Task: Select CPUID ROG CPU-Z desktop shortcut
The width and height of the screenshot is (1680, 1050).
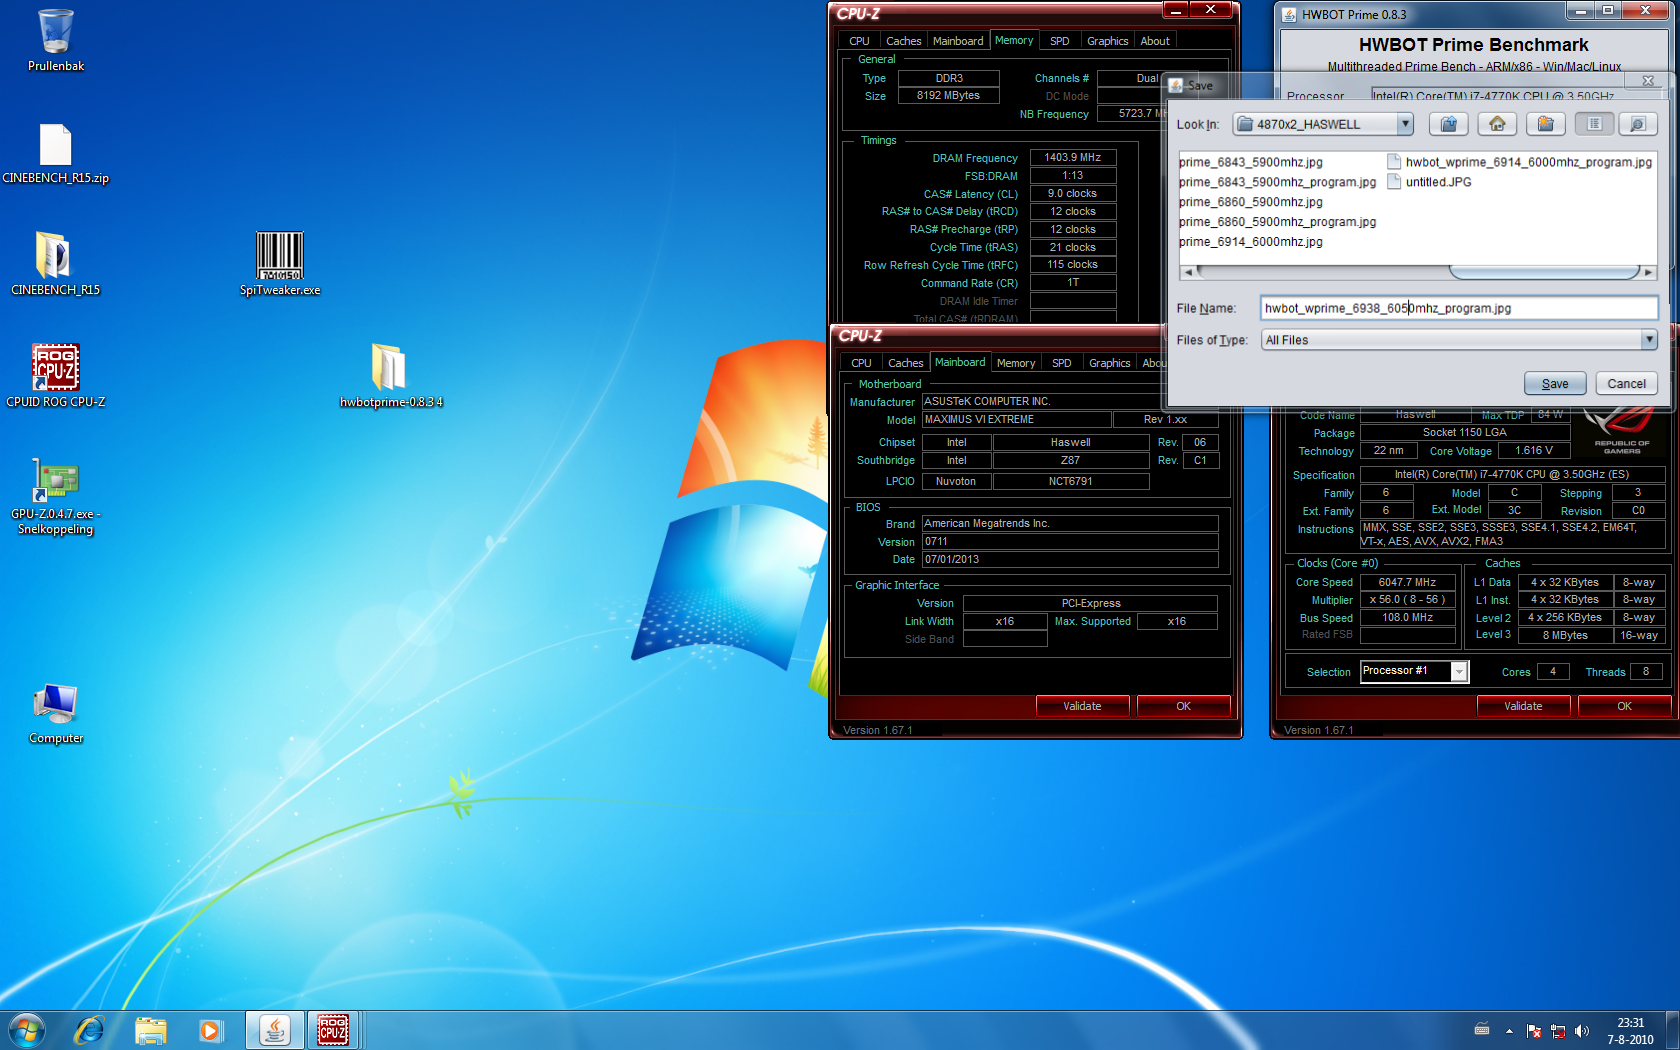Action: 56,376
